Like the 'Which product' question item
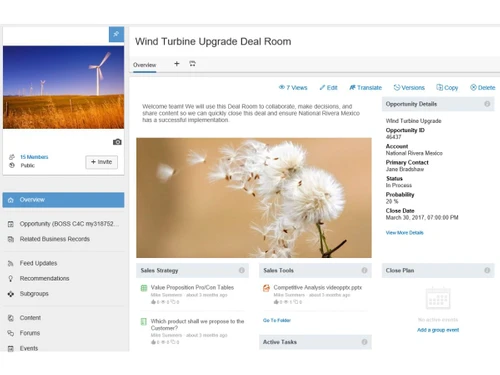This screenshot has width=500, height=375. point(153,342)
